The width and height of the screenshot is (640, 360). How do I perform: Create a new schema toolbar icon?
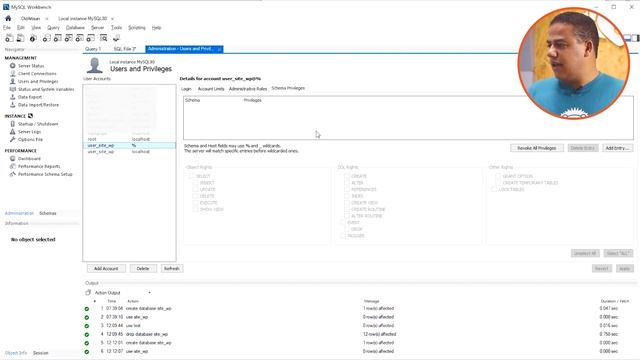pyautogui.click(x=47, y=38)
